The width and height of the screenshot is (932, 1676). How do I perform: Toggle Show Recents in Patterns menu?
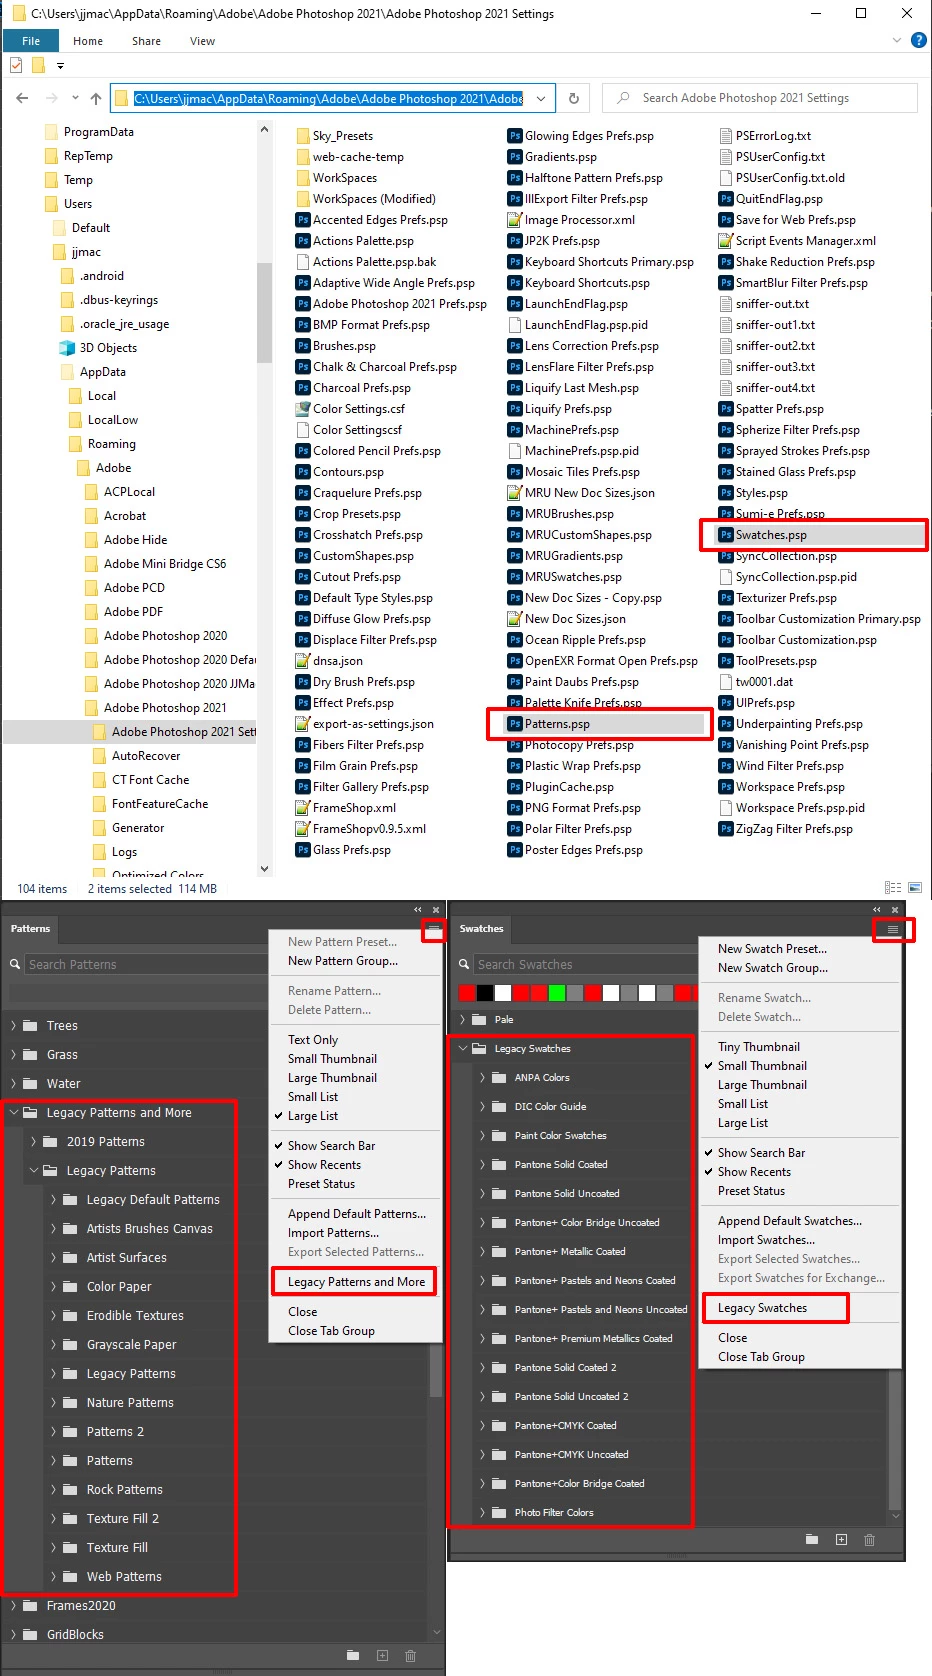(324, 1165)
